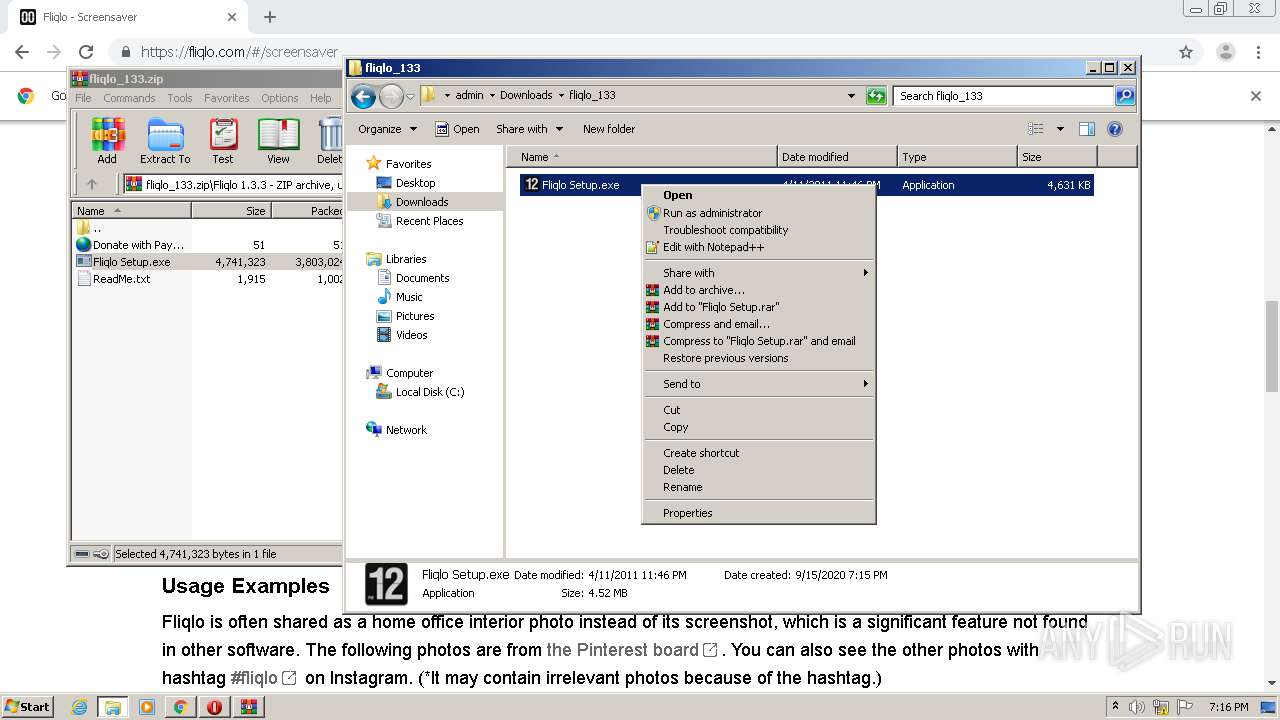
Task: Open Organize dropdown menu
Action: click(387, 129)
